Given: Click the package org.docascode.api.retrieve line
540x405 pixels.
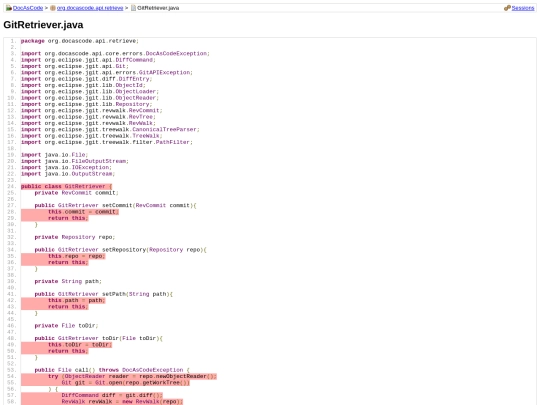Looking at the screenshot, I should [x=80, y=41].
